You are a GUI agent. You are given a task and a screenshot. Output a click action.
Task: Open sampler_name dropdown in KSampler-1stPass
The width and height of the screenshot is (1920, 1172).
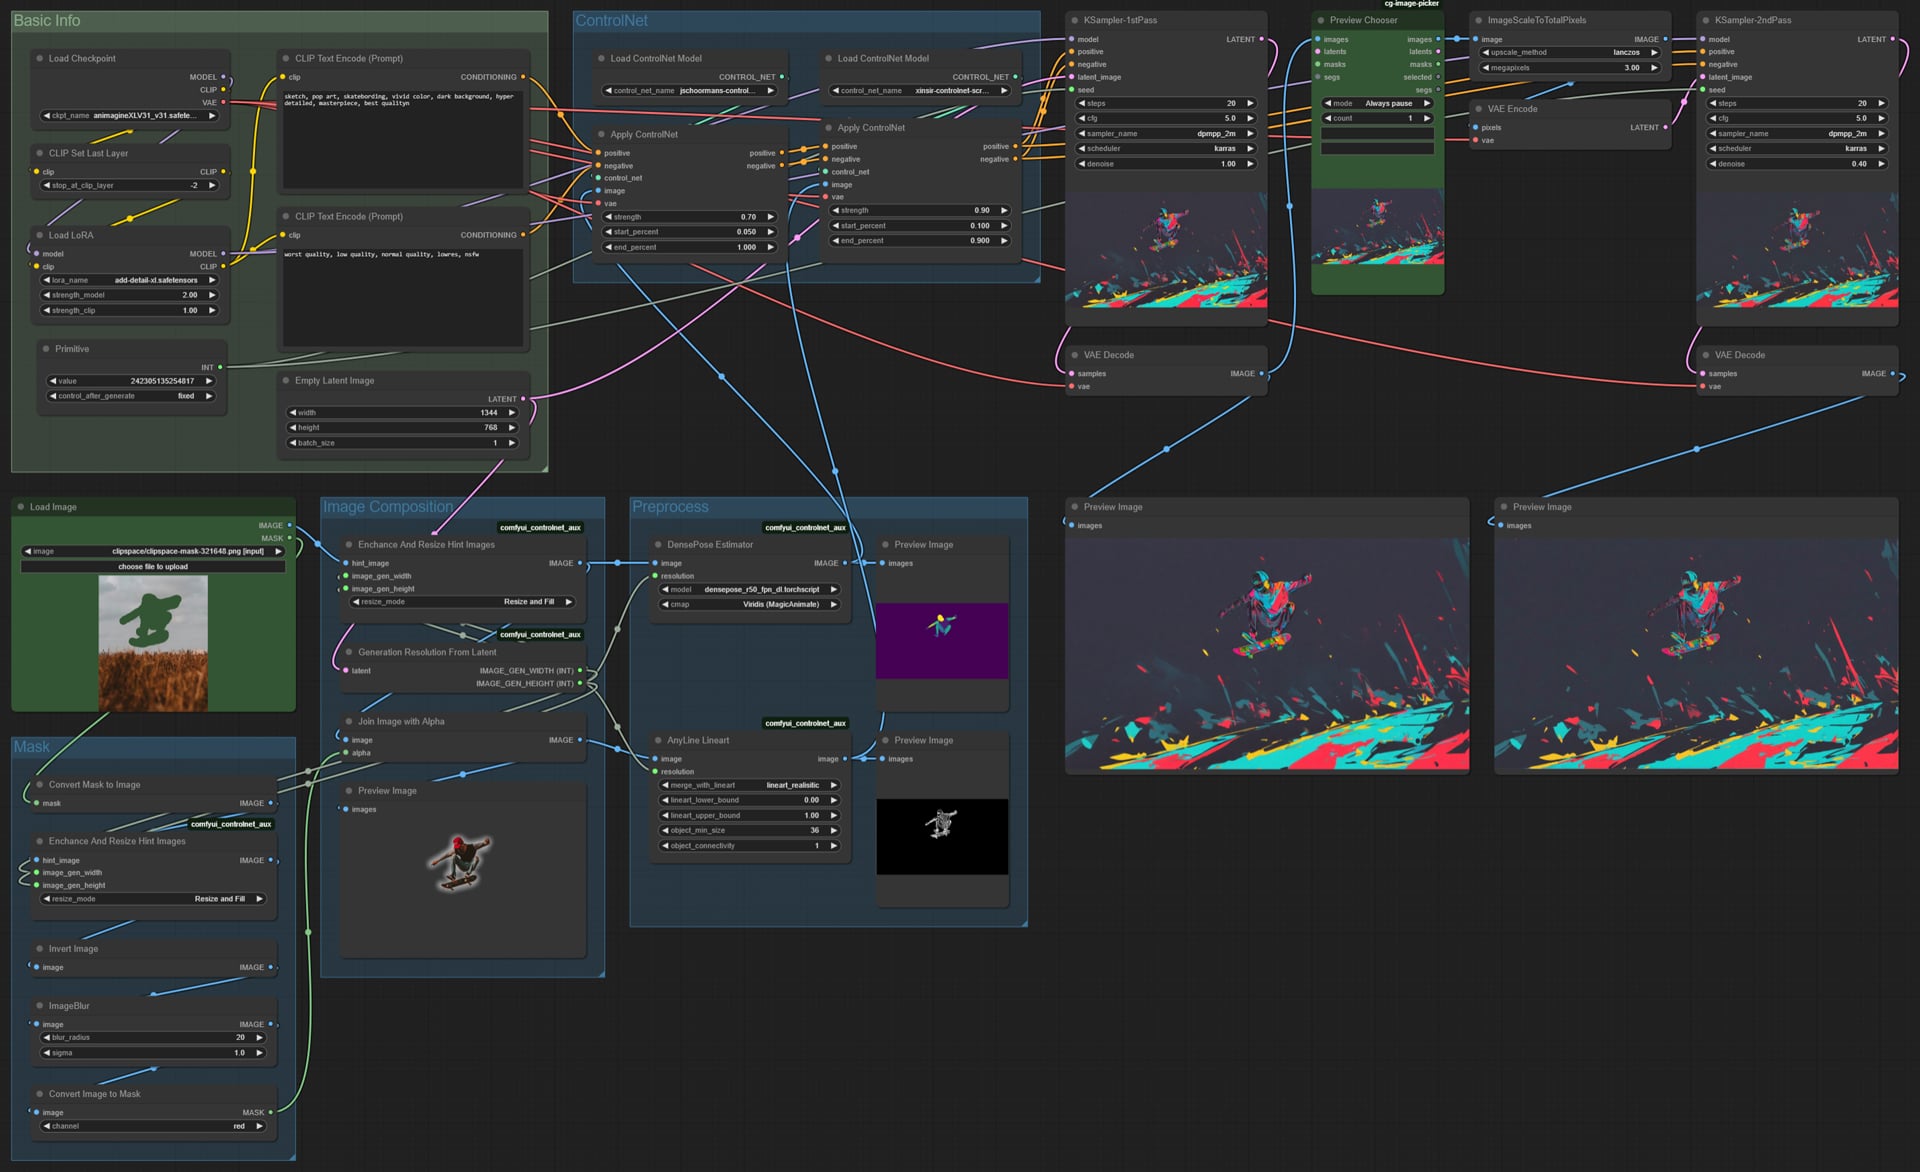point(1165,133)
